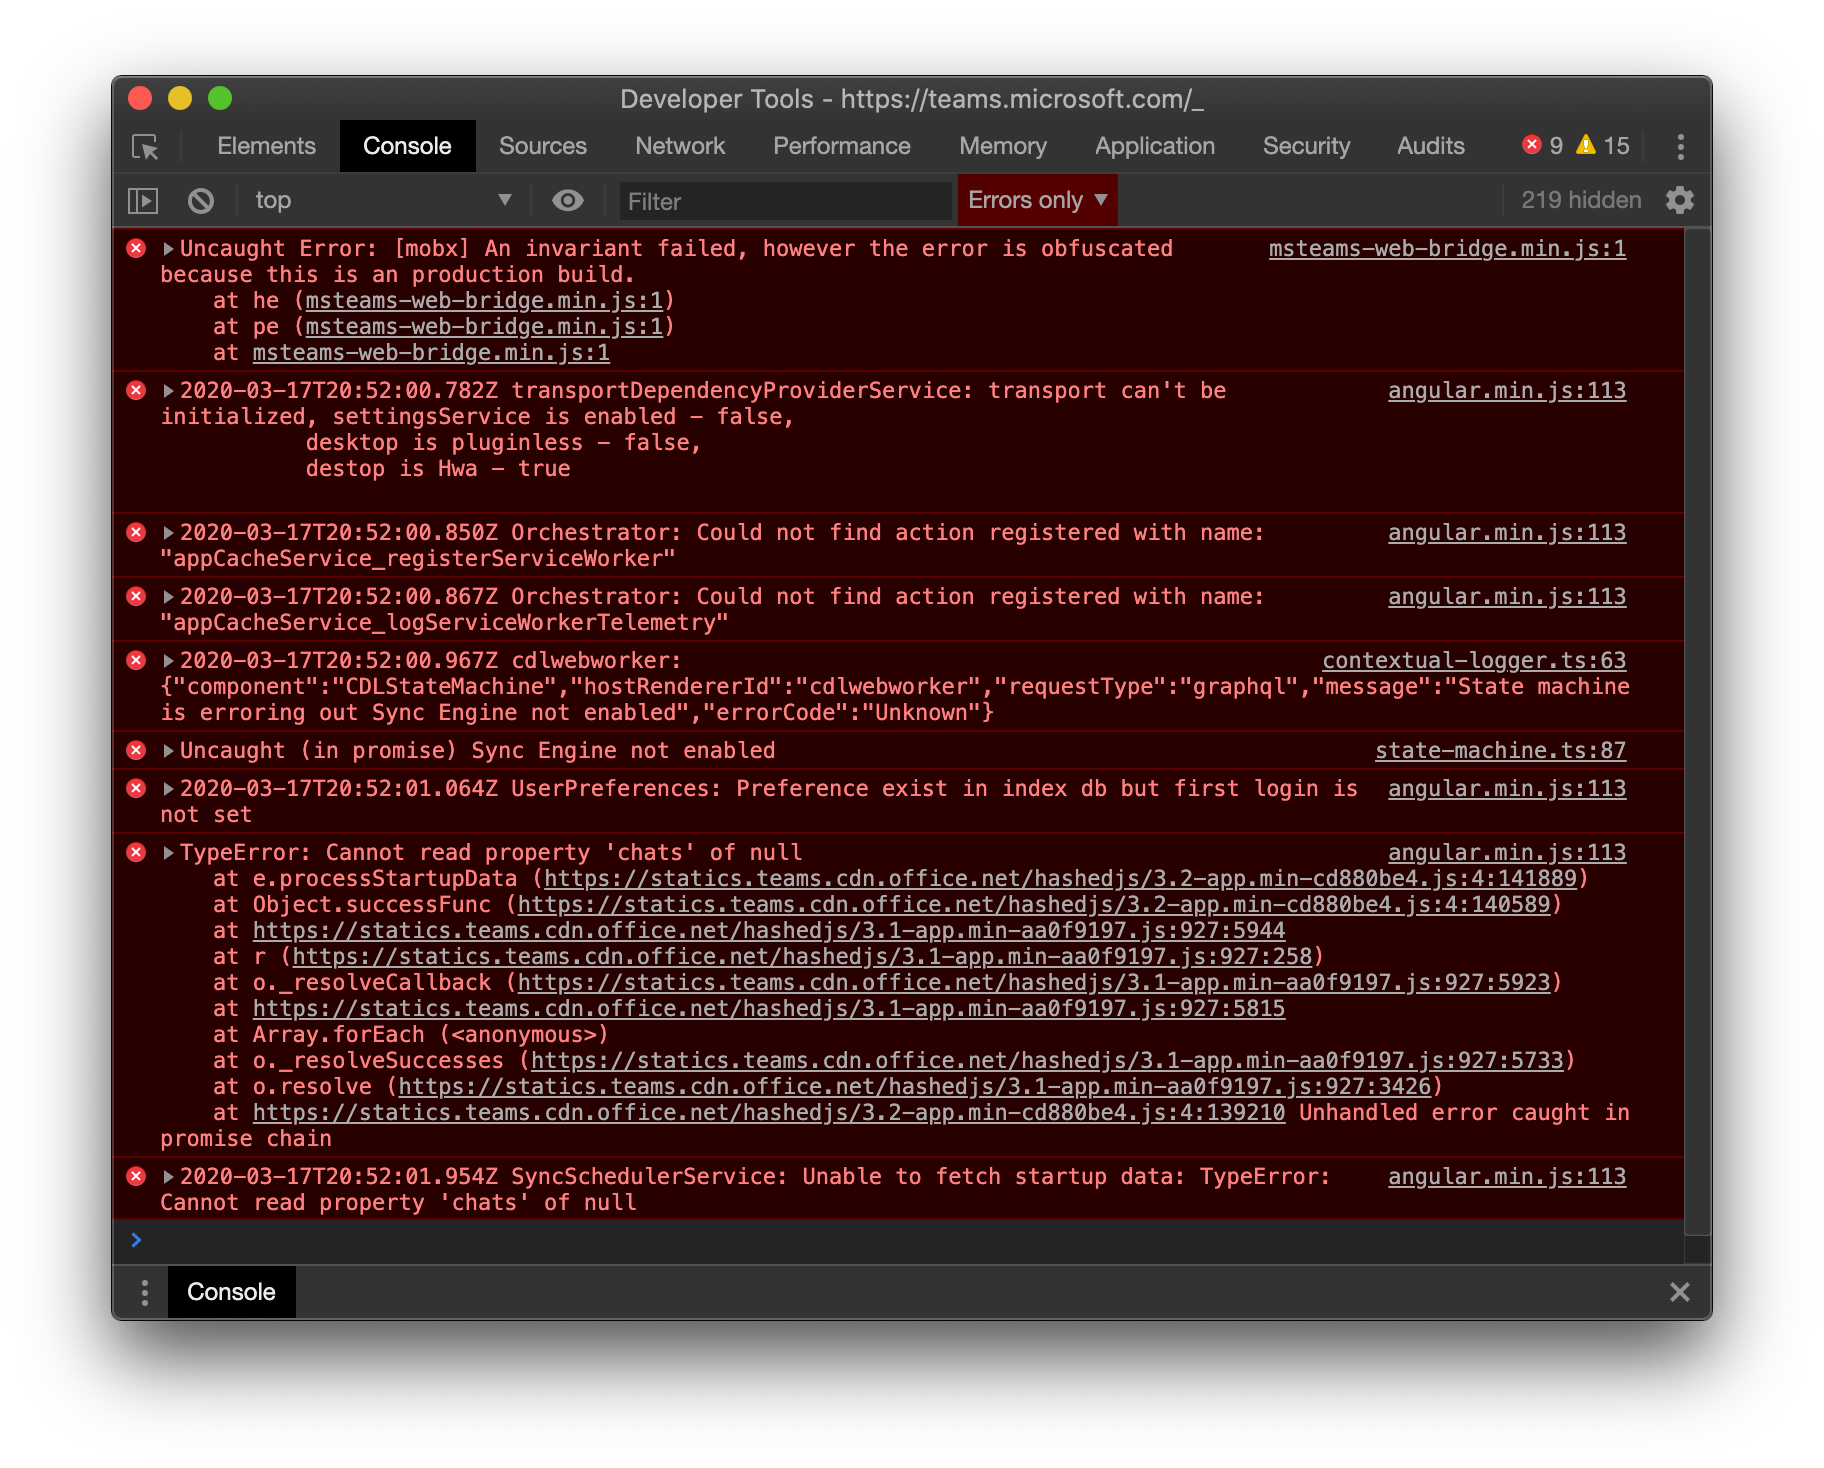This screenshot has height=1468, width=1824.
Task: Click the red error count icon
Action: tap(1531, 146)
